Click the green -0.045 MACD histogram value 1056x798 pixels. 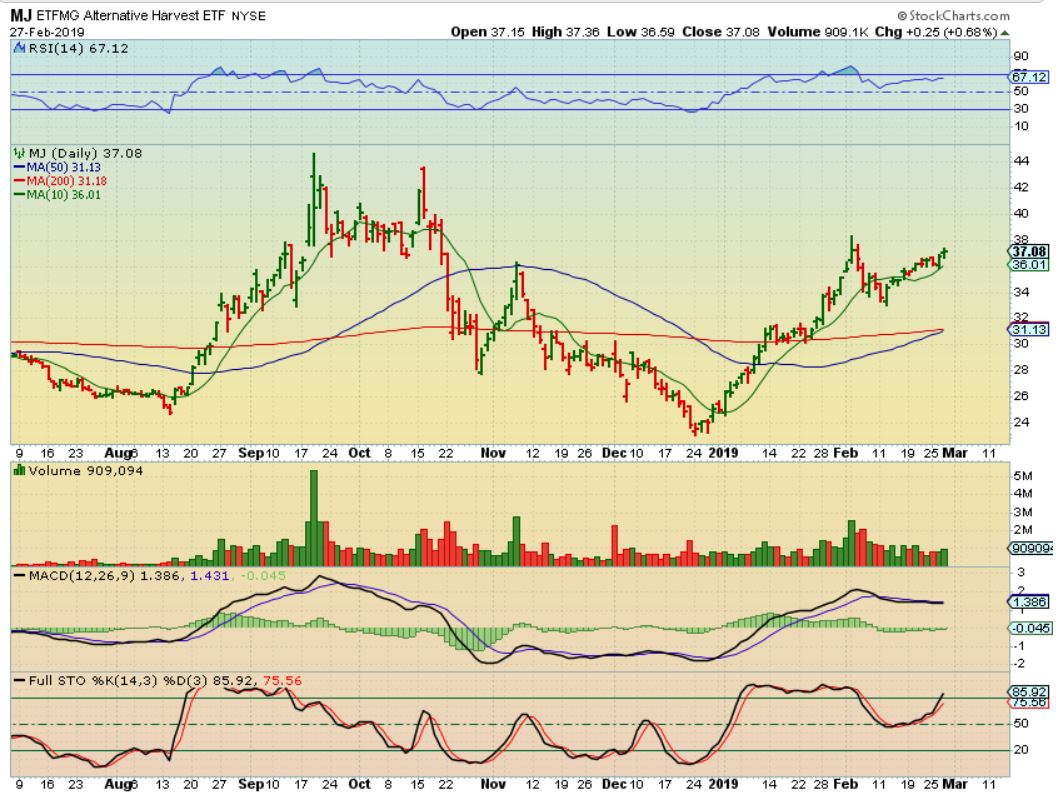pyautogui.click(x=263, y=576)
